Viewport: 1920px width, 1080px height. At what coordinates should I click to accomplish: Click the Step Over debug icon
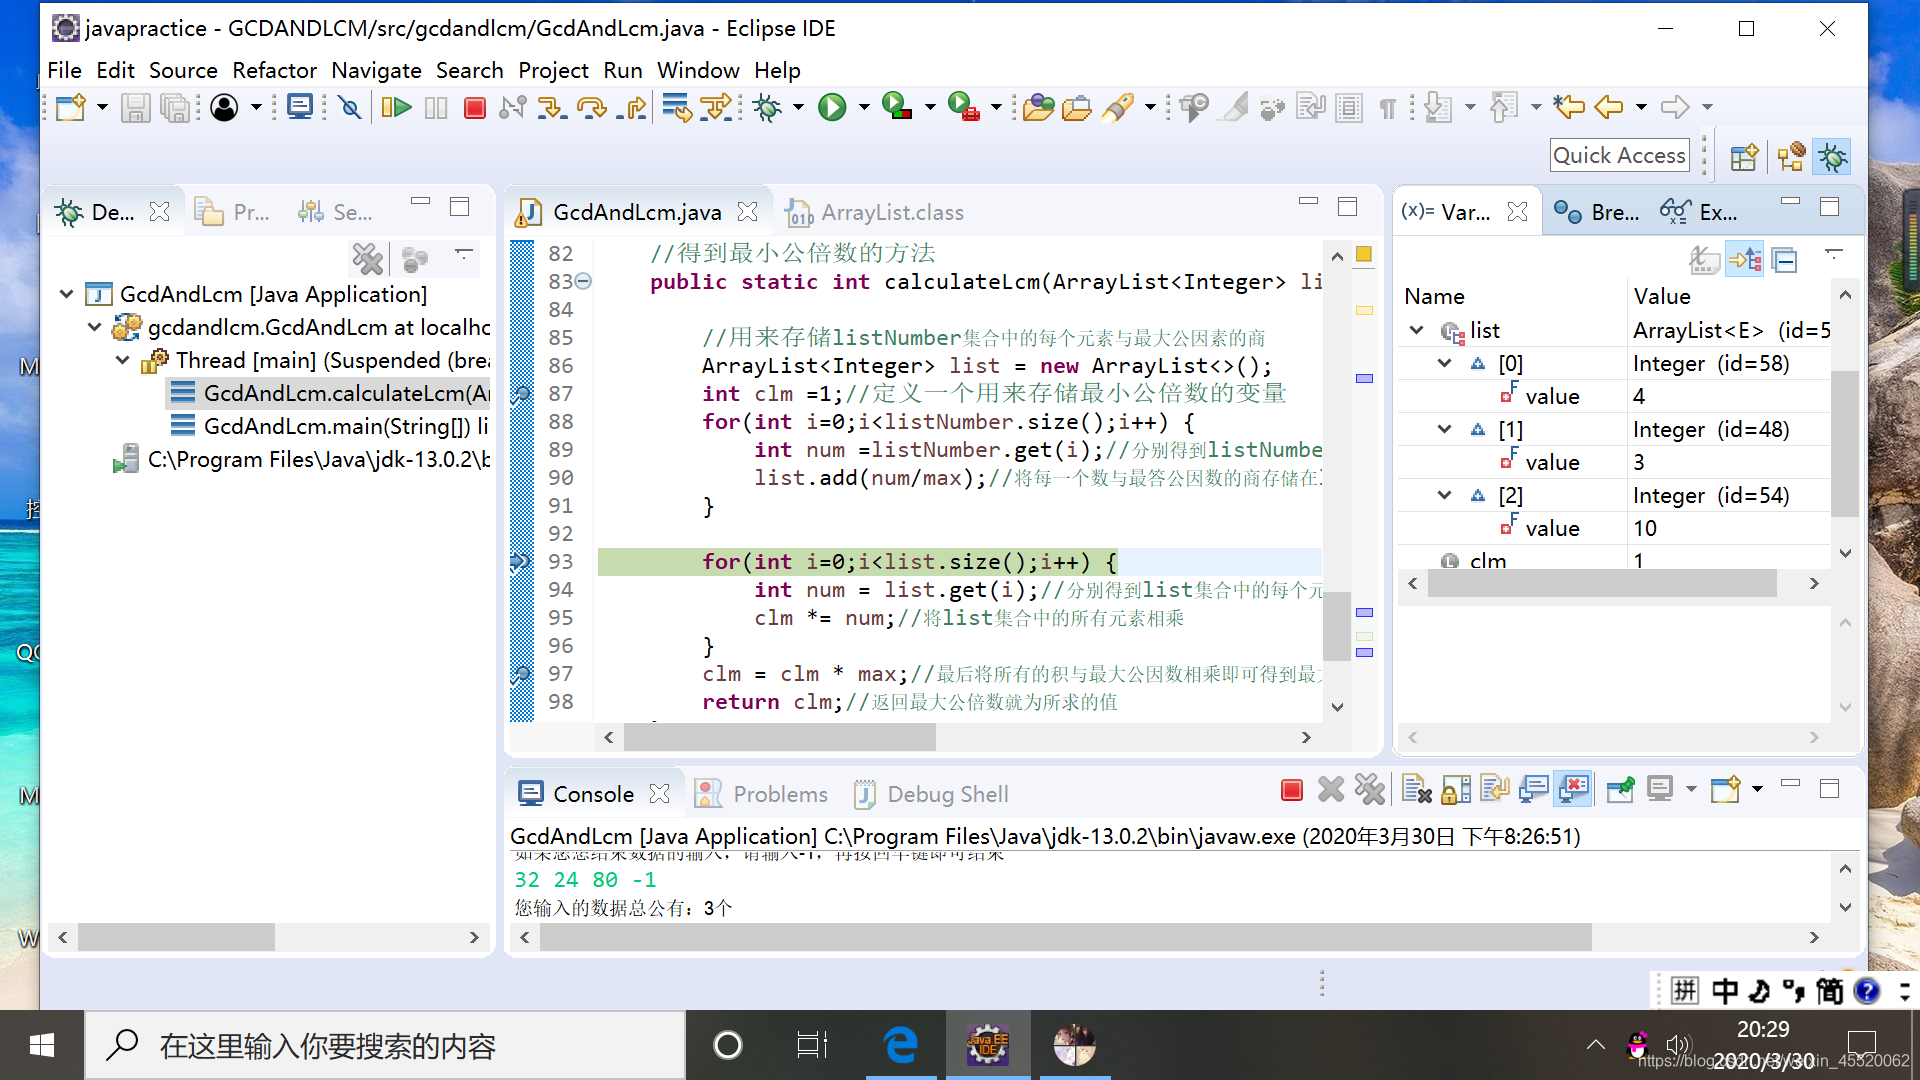click(592, 107)
